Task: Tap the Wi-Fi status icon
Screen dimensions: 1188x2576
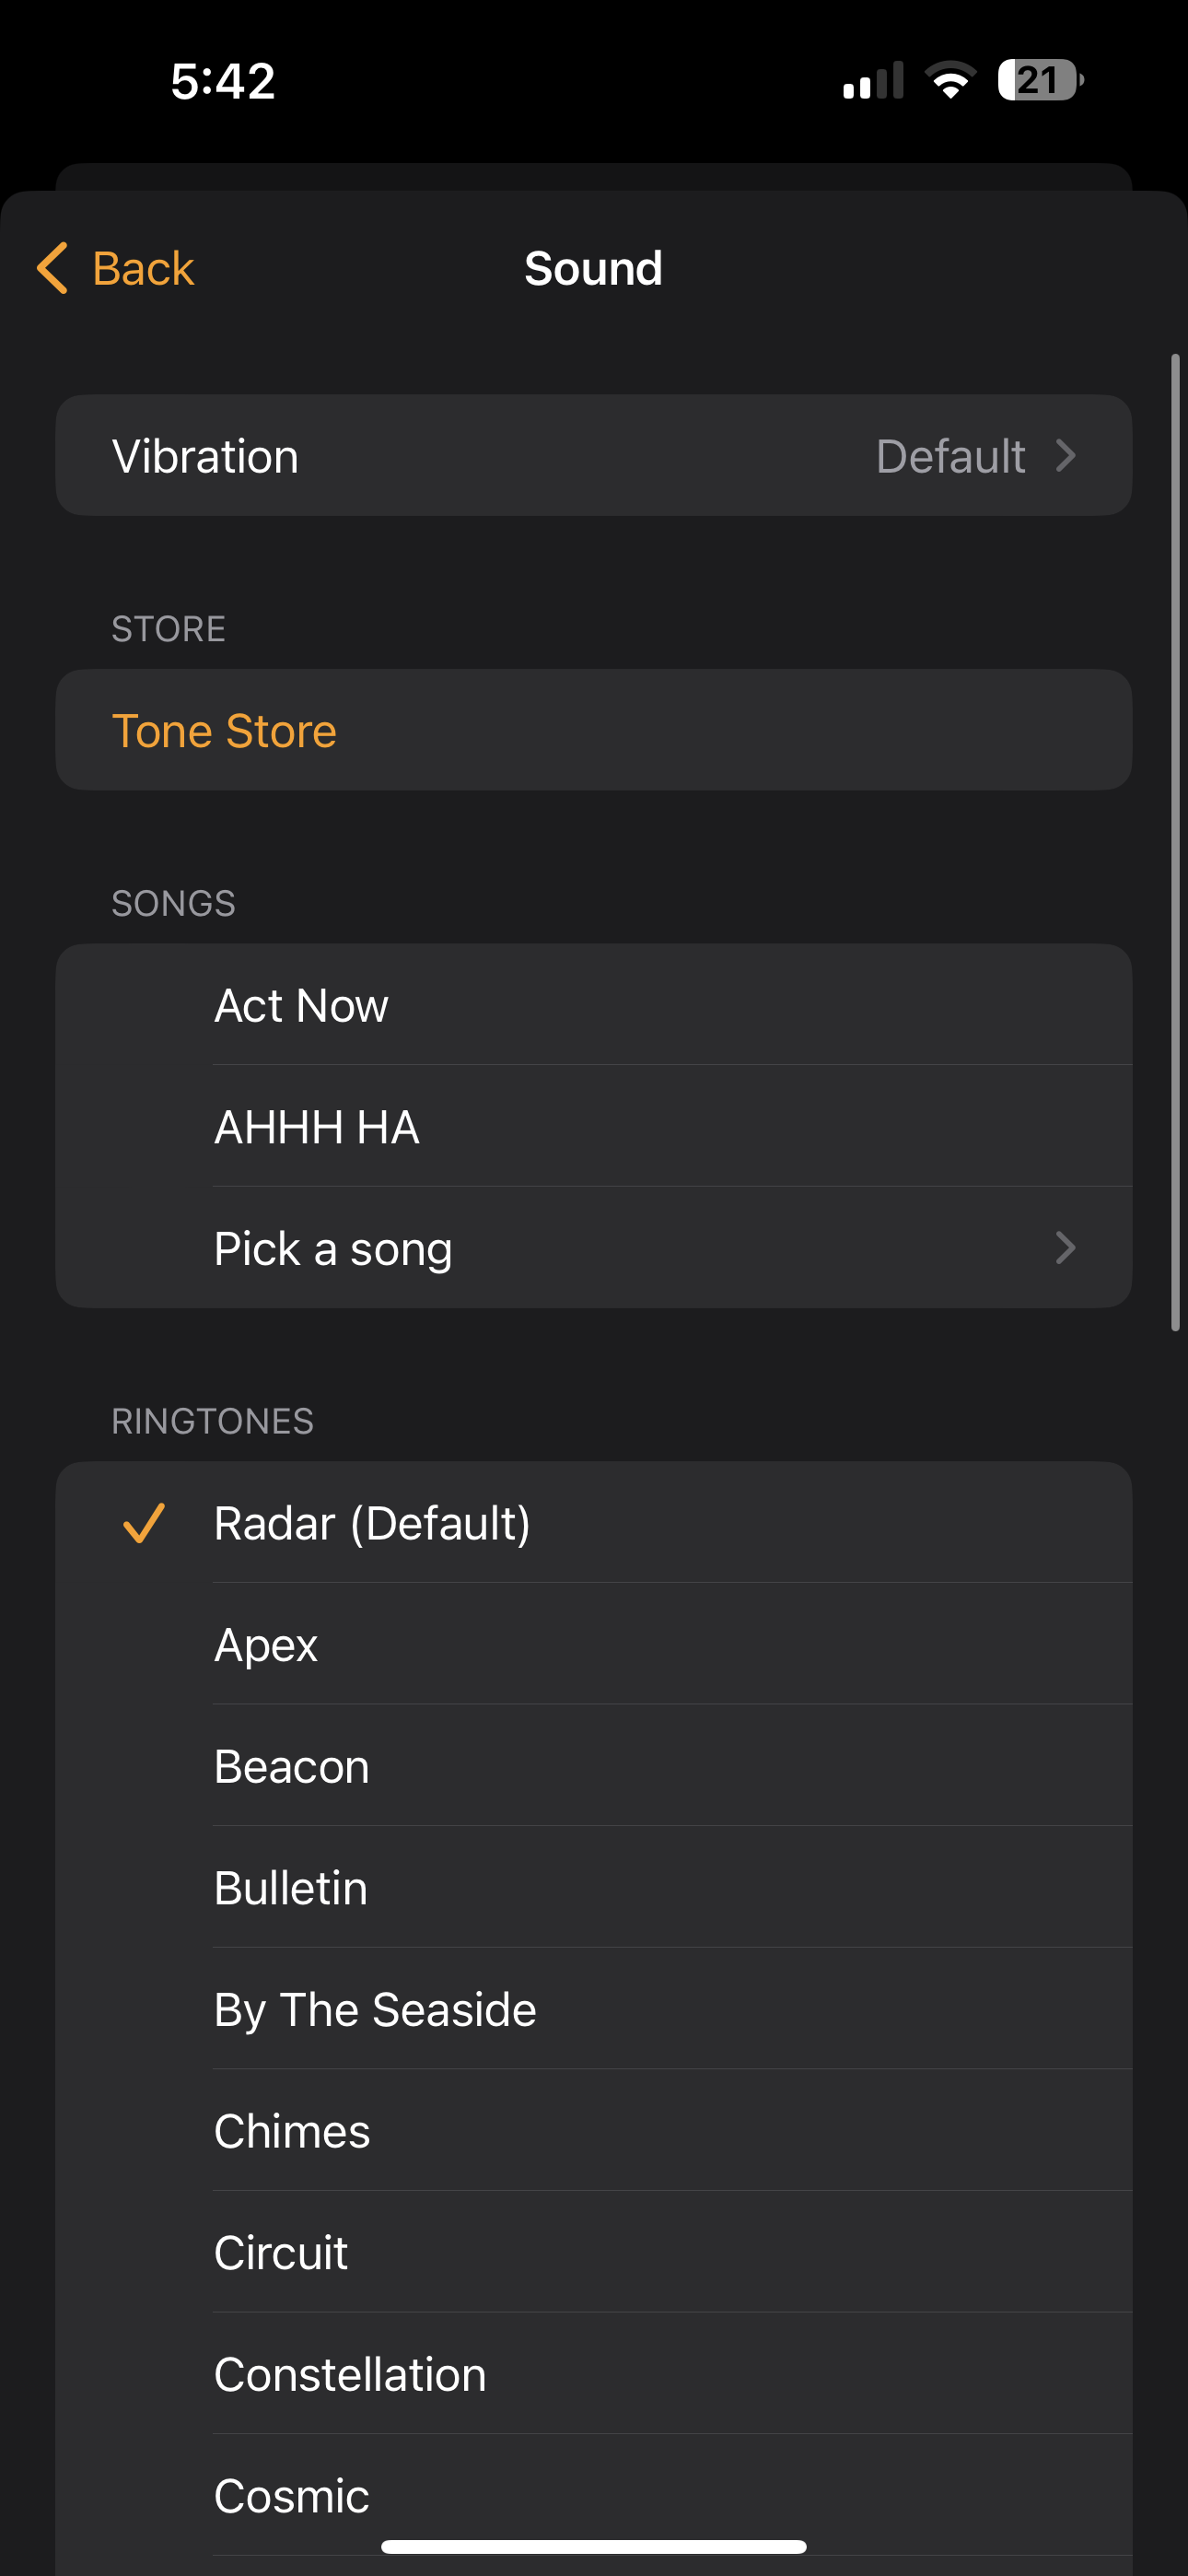Action: (950, 80)
